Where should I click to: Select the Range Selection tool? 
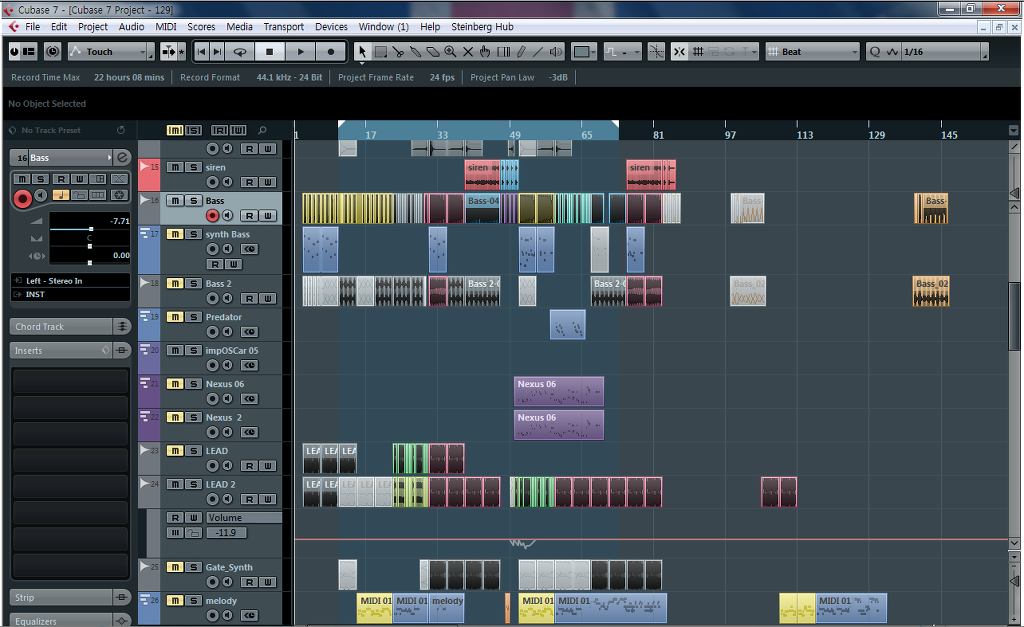click(380, 52)
